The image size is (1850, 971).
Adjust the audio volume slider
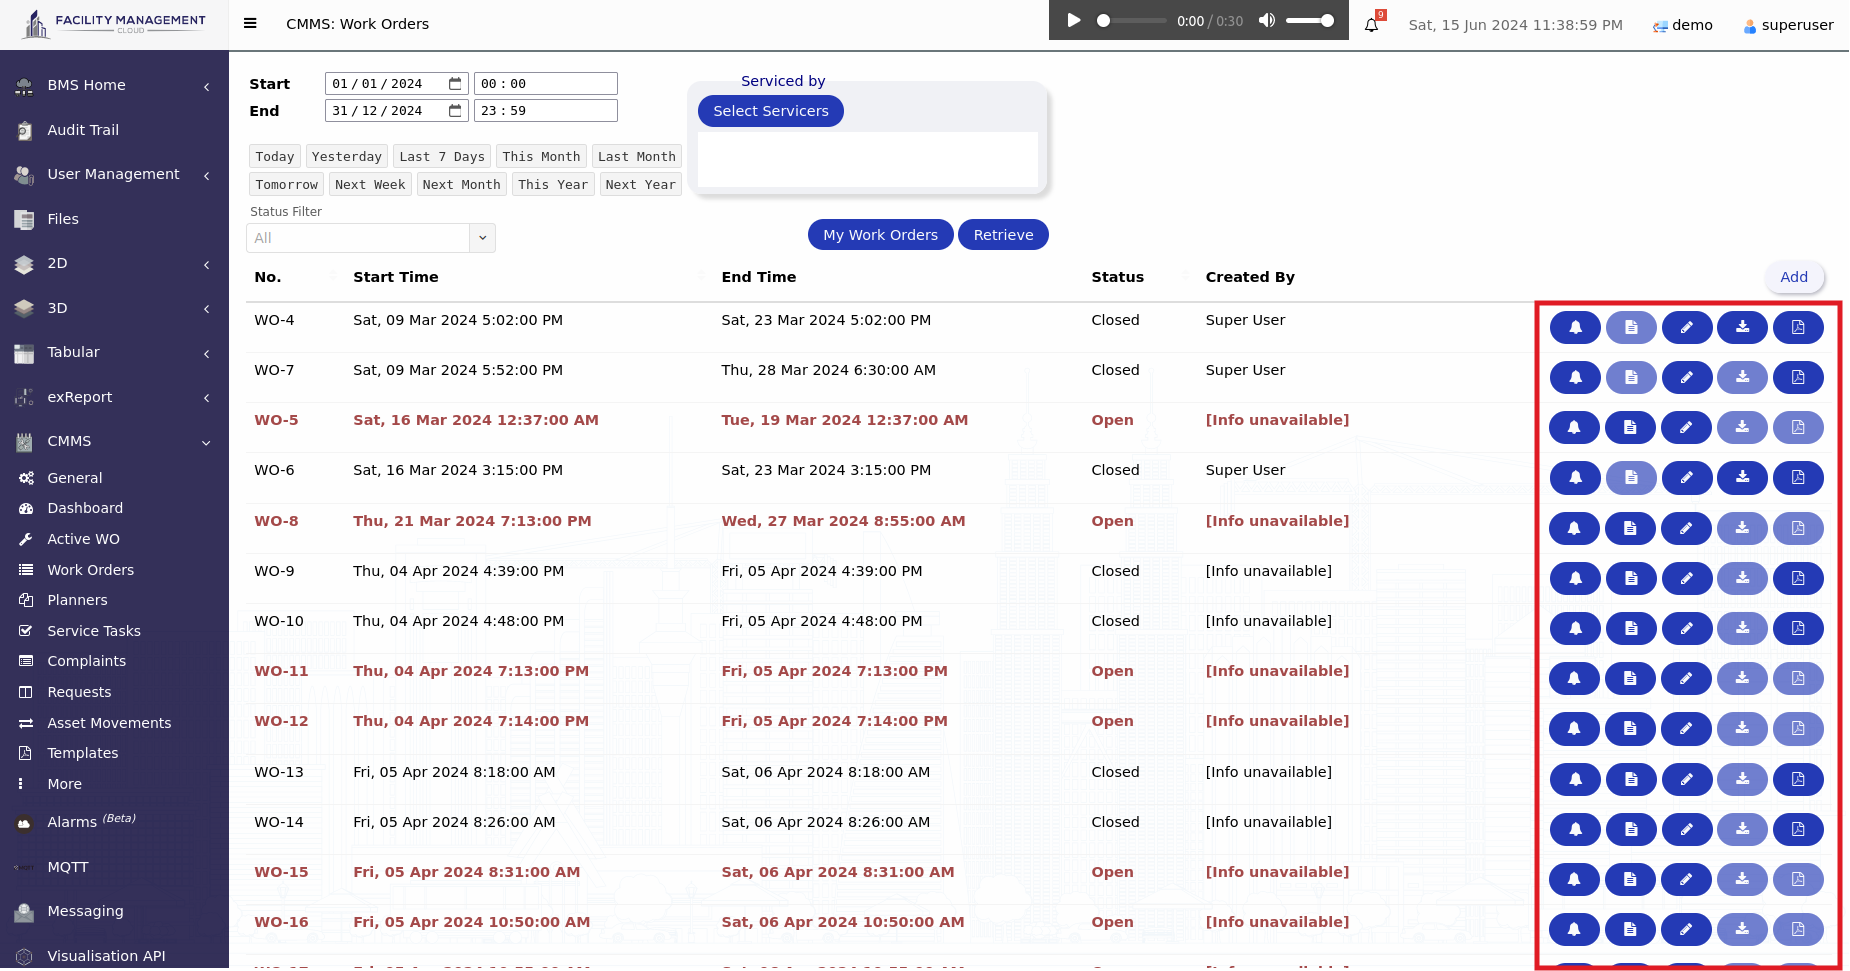[1310, 20]
